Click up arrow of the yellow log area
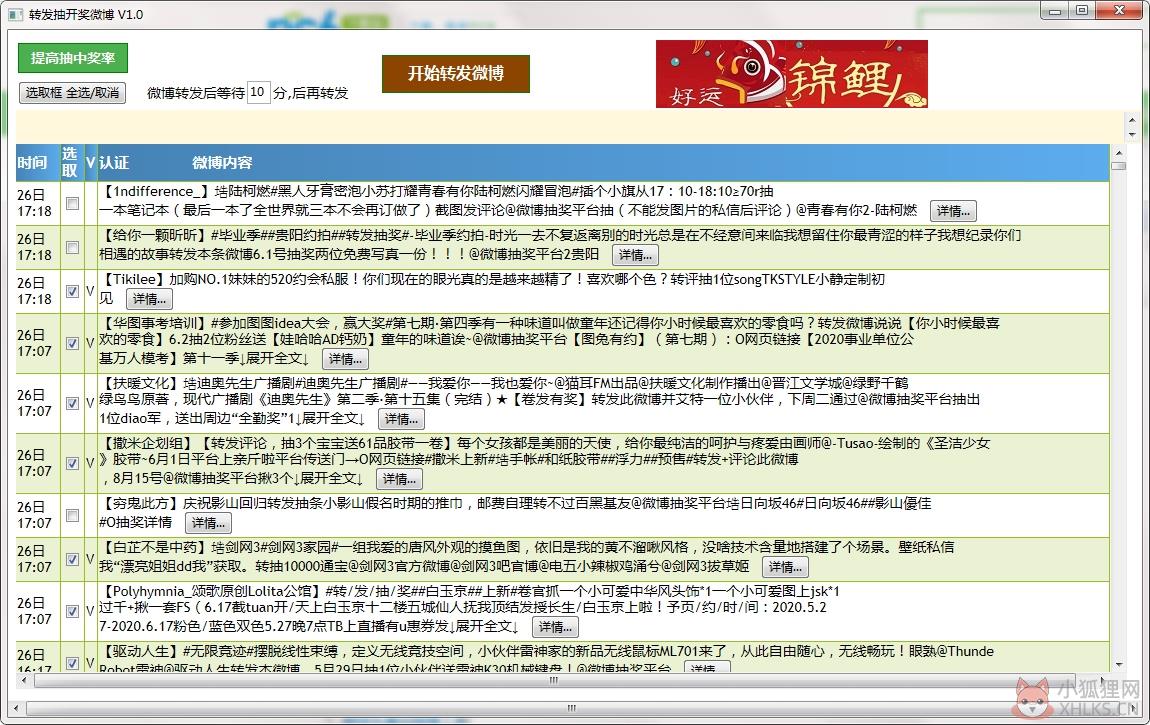Screen dimensions: 1150x725 tap(1132, 120)
